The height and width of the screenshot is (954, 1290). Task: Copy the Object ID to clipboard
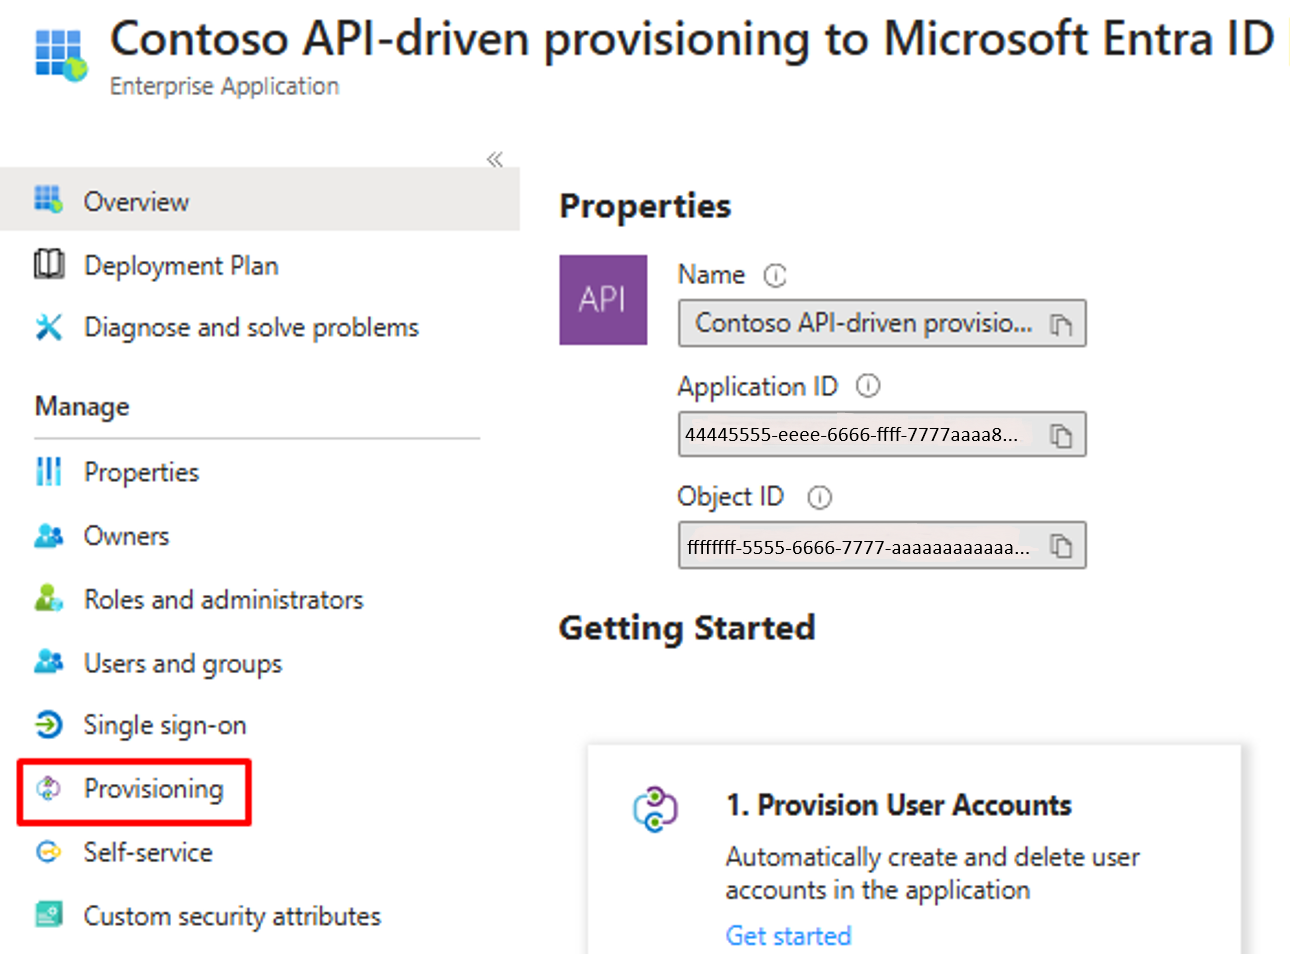(x=1061, y=546)
